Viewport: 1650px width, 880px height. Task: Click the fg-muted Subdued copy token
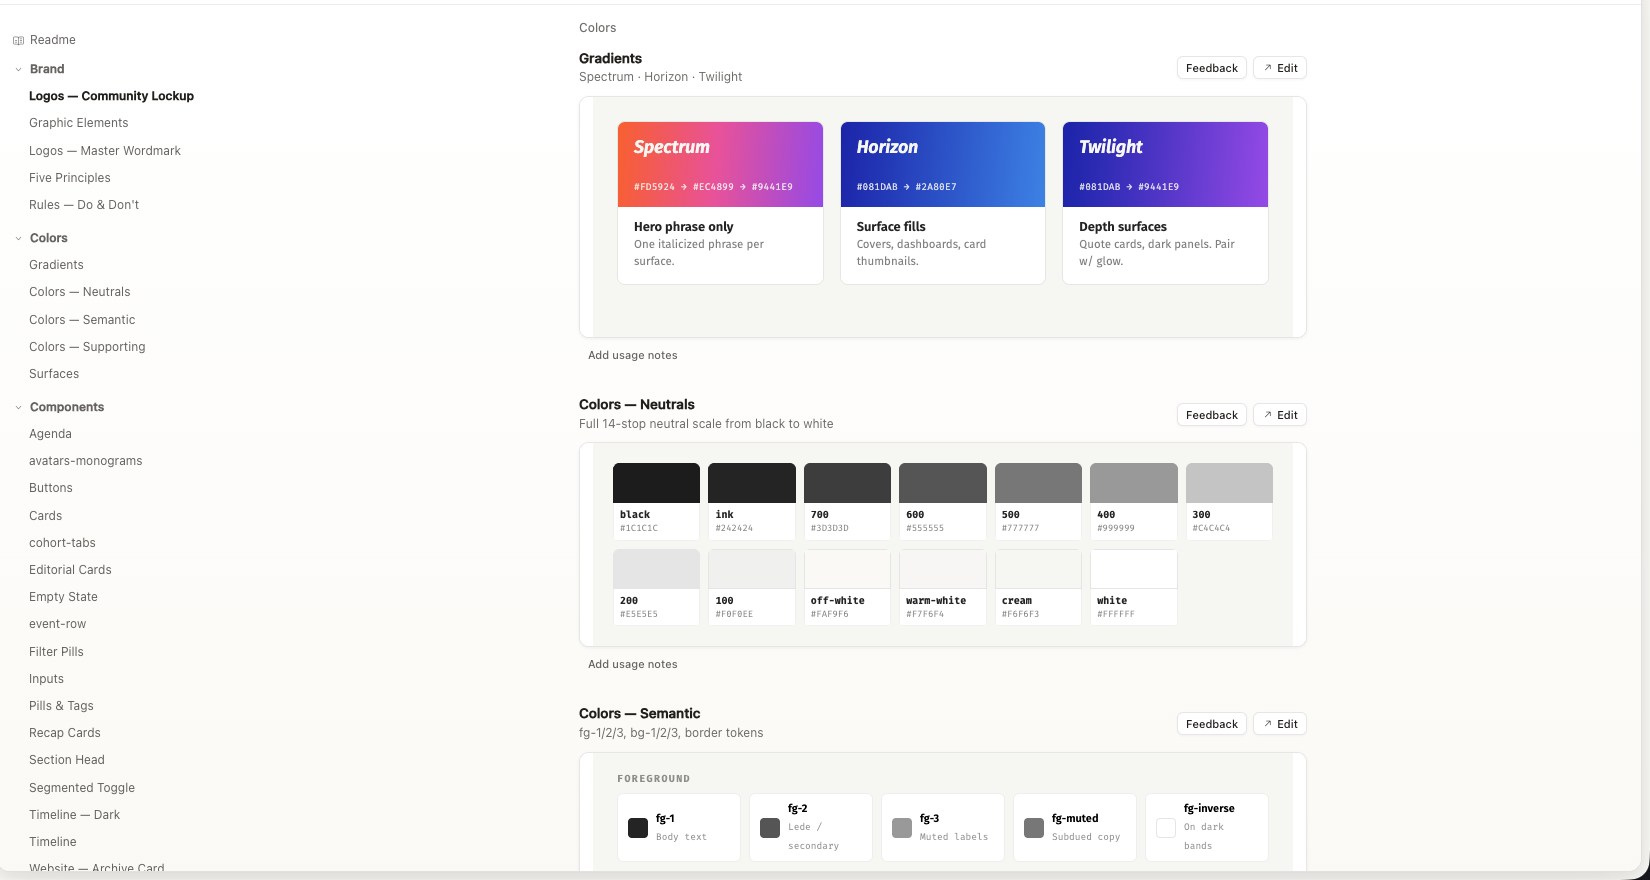(x=1075, y=827)
